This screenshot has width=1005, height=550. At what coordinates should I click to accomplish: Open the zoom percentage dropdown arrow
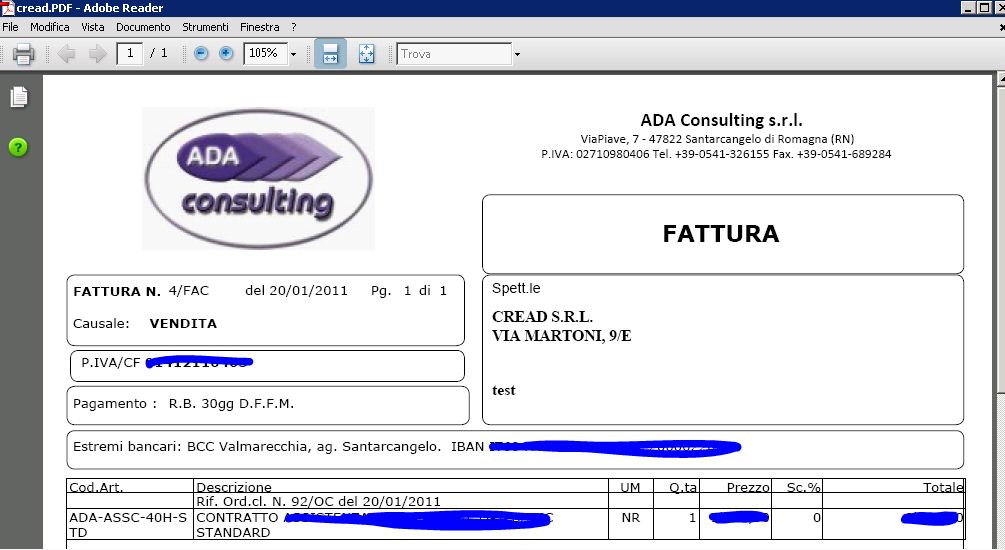(294, 54)
